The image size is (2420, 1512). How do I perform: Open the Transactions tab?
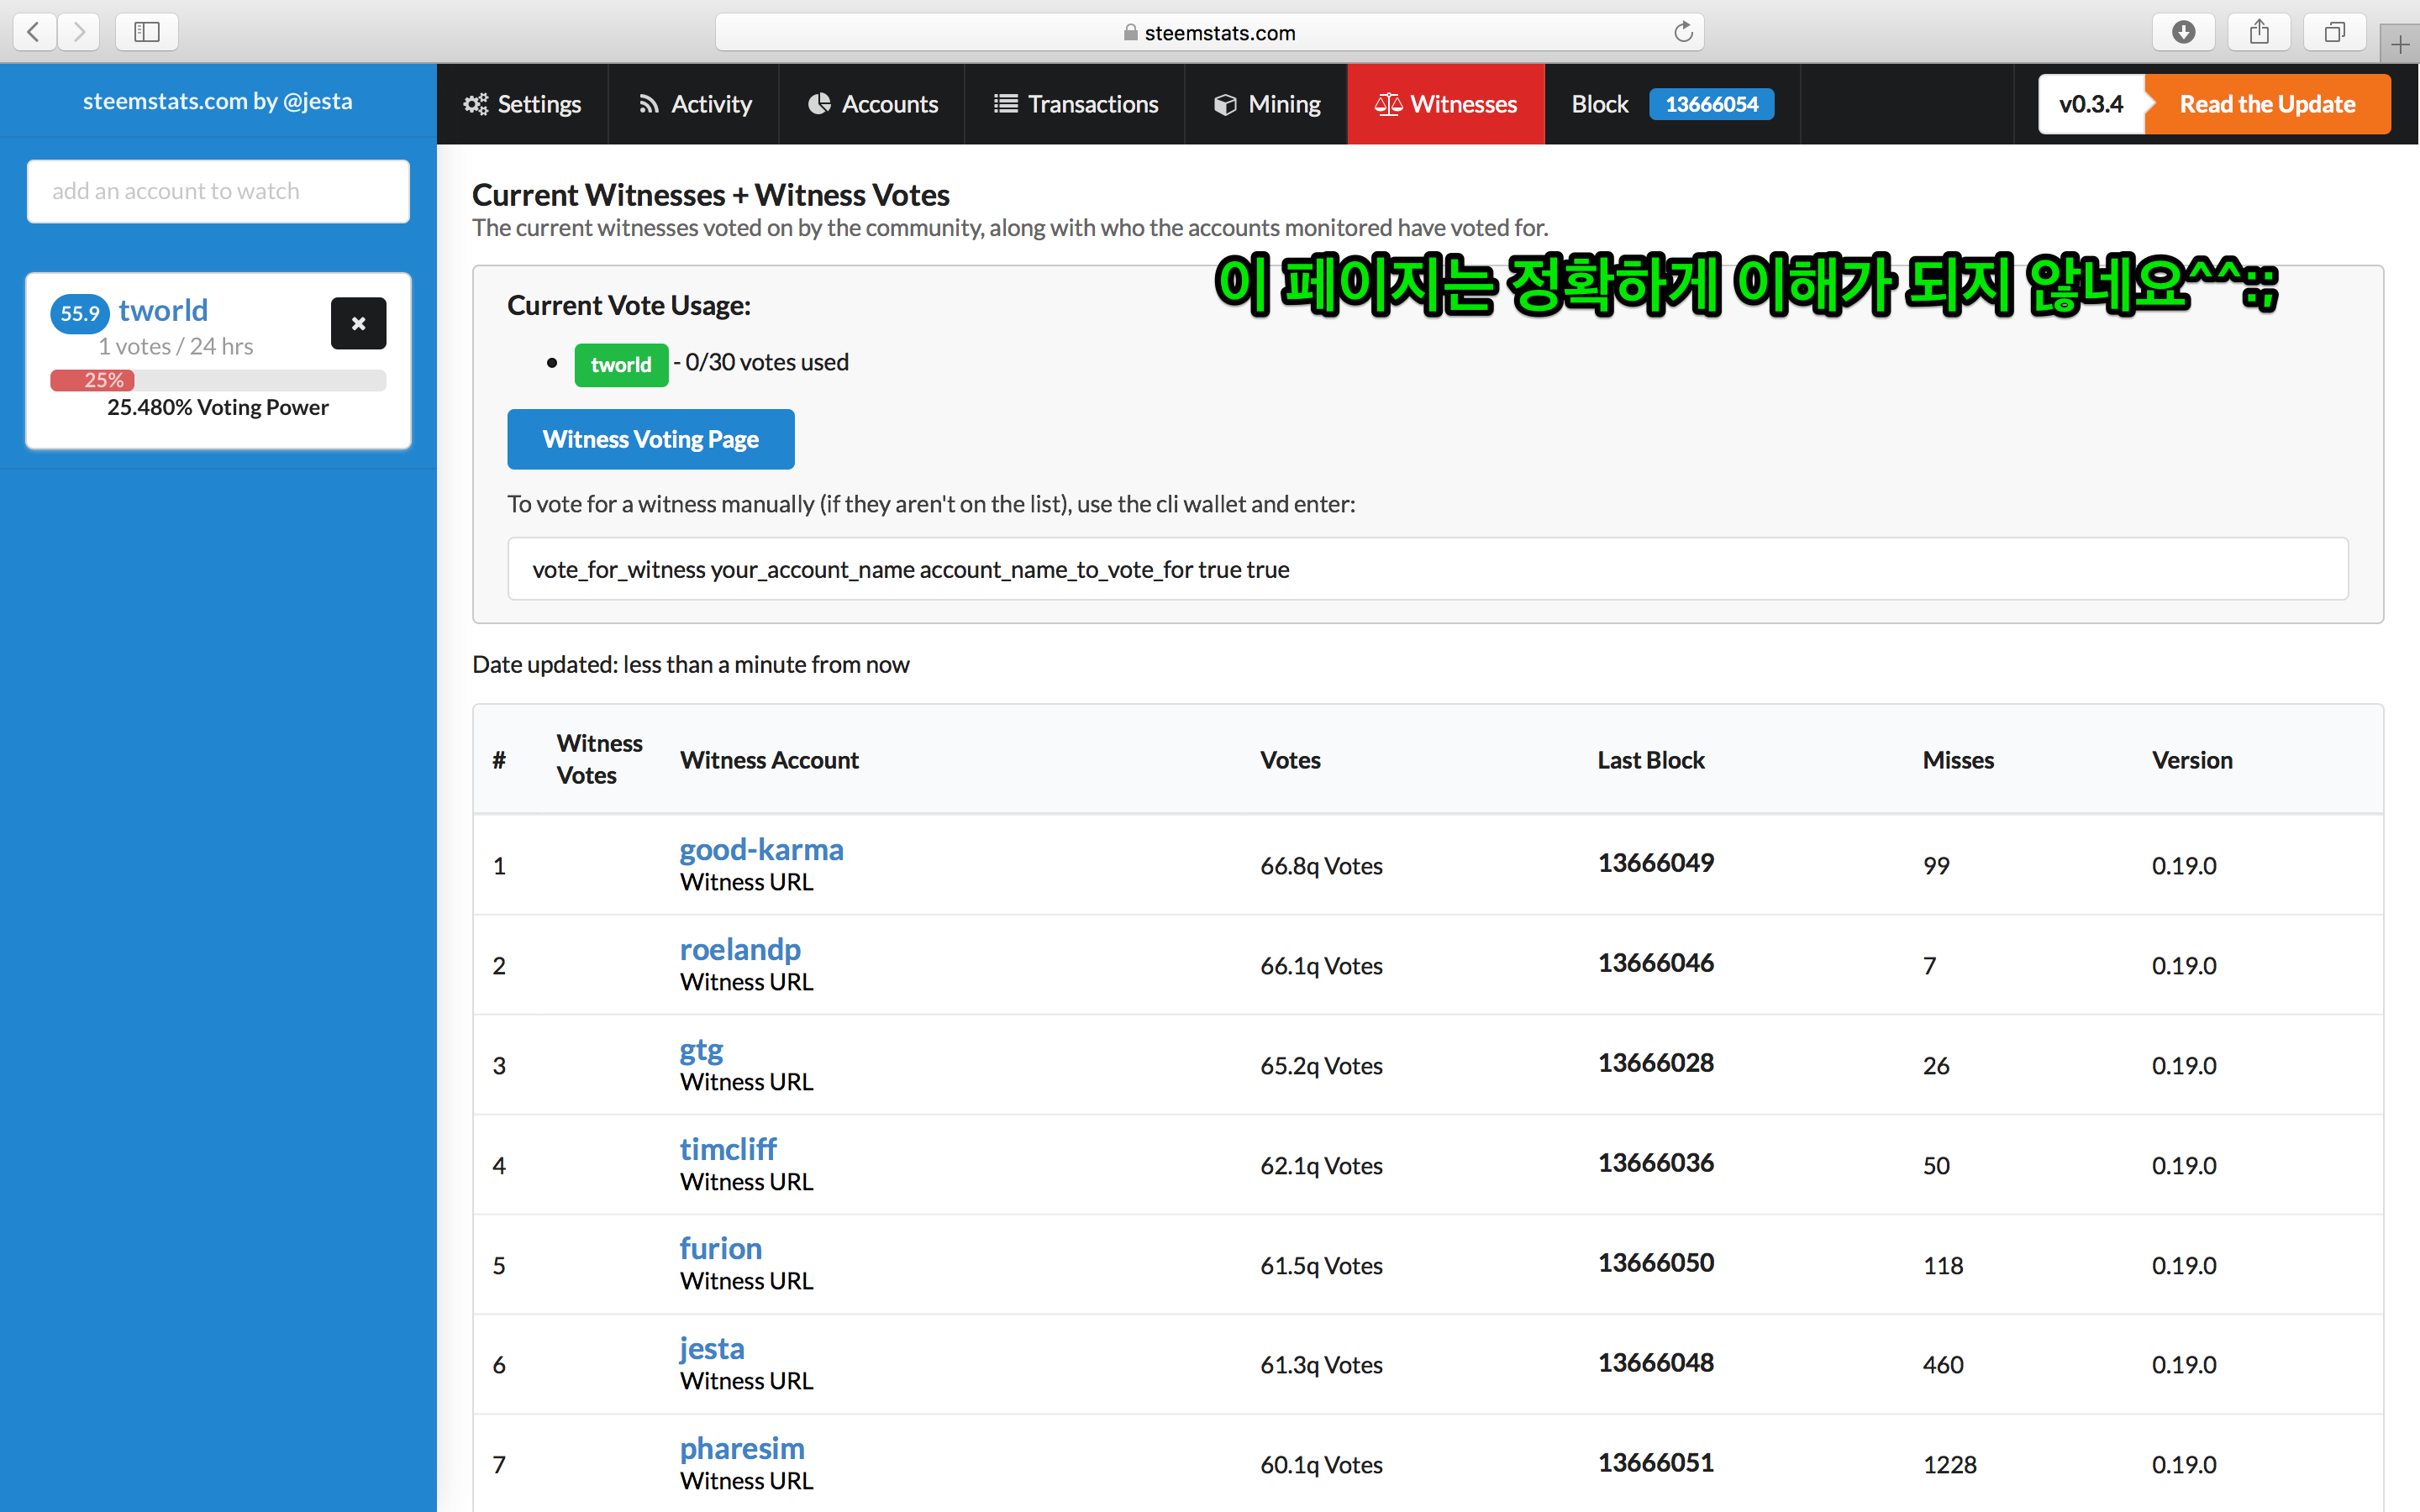point(1075,104)
